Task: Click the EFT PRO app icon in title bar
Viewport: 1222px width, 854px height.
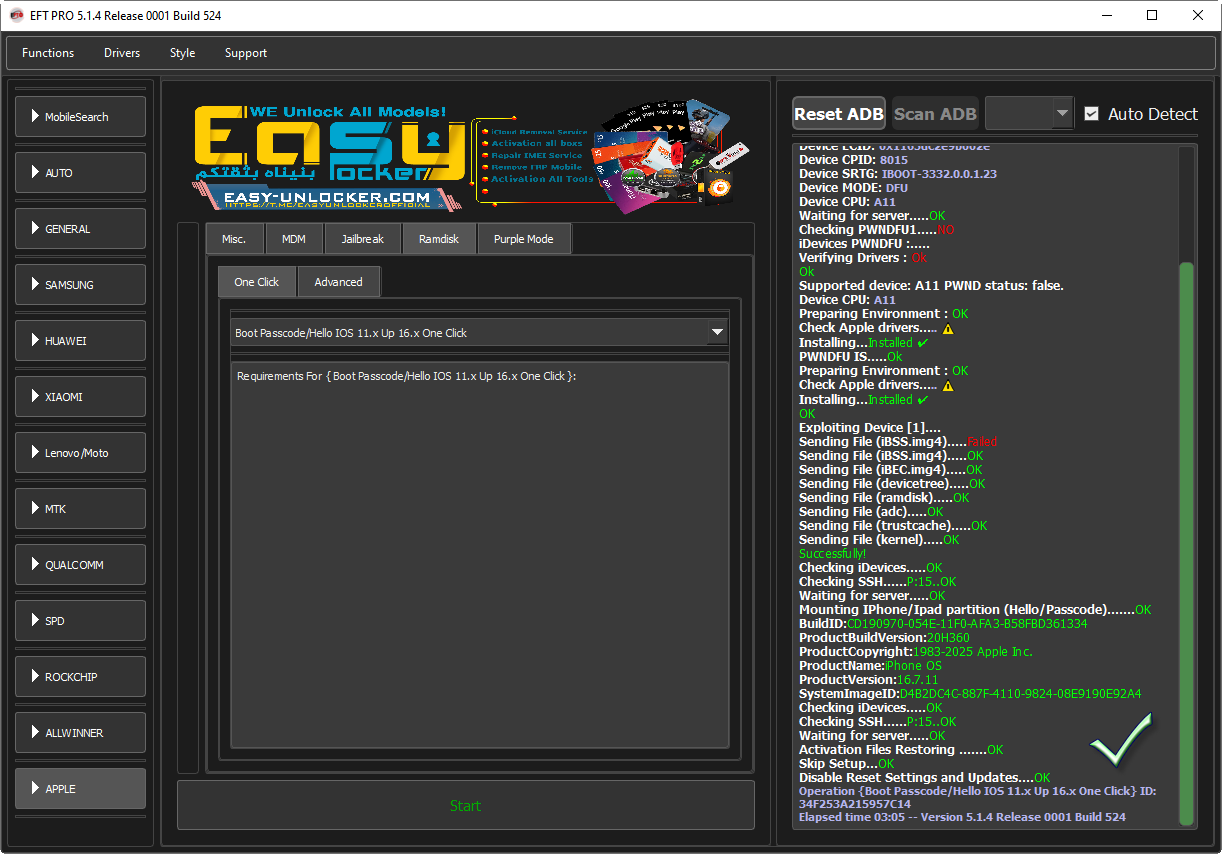Action: [16, 16]
